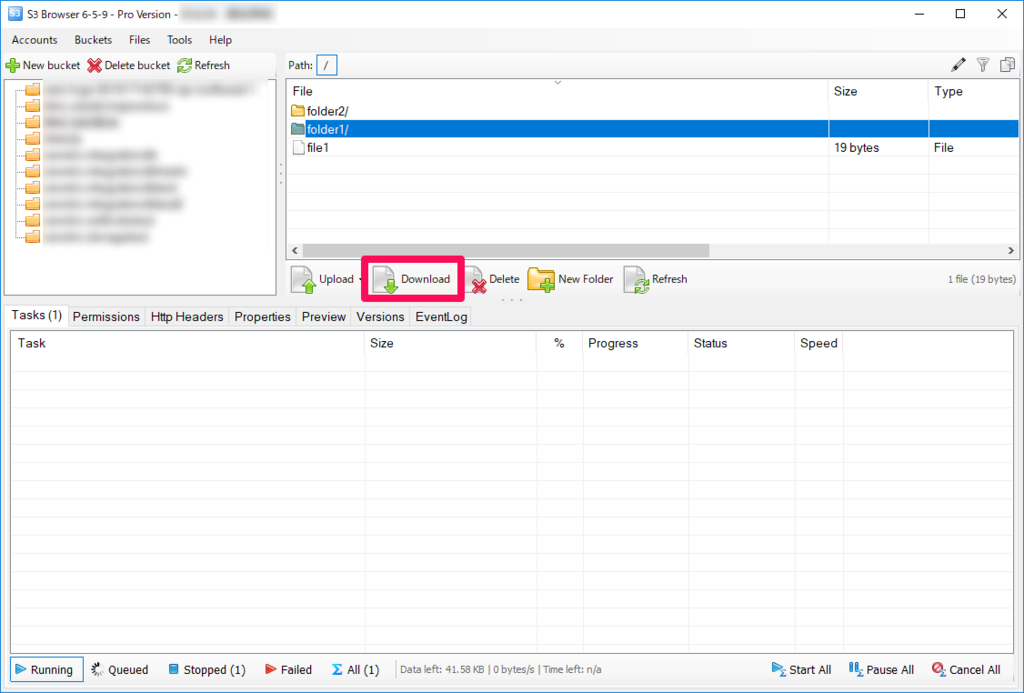Sort by the Type column header
Screen dimensions: 1024x693
[973, 91]
